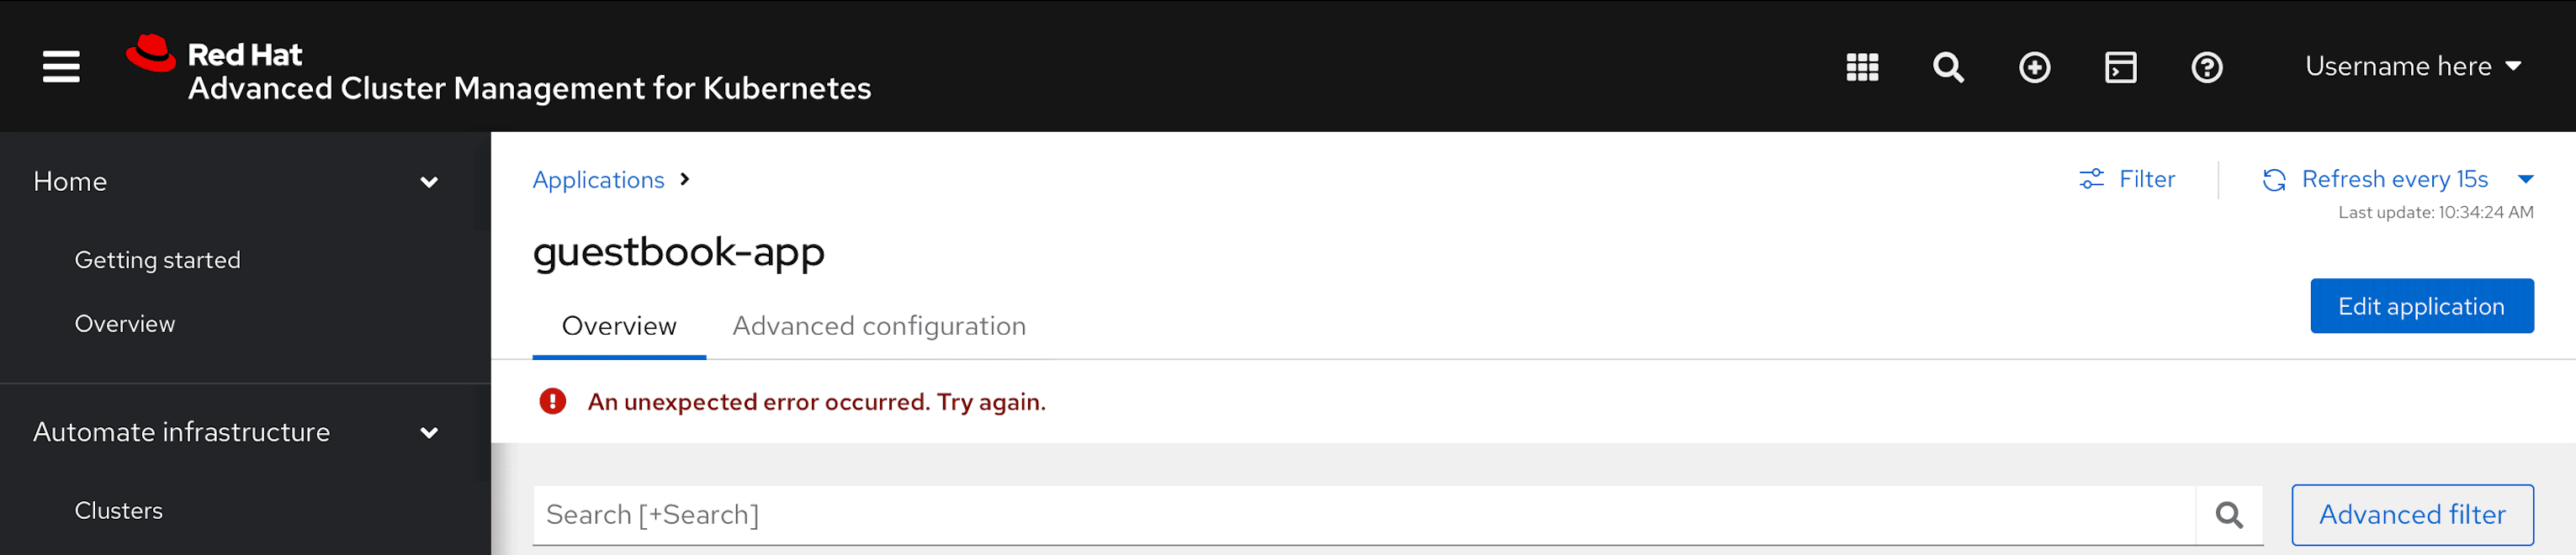Image resolution: width=2576 pixels, height=555 pixels.
Task: Click the refresh arrows icon
Action: 2274,180
